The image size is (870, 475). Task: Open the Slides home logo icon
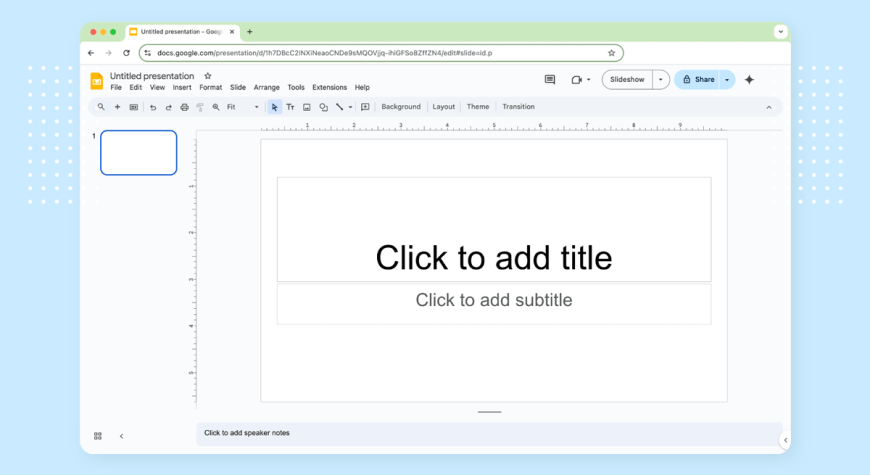click(97, 81)
